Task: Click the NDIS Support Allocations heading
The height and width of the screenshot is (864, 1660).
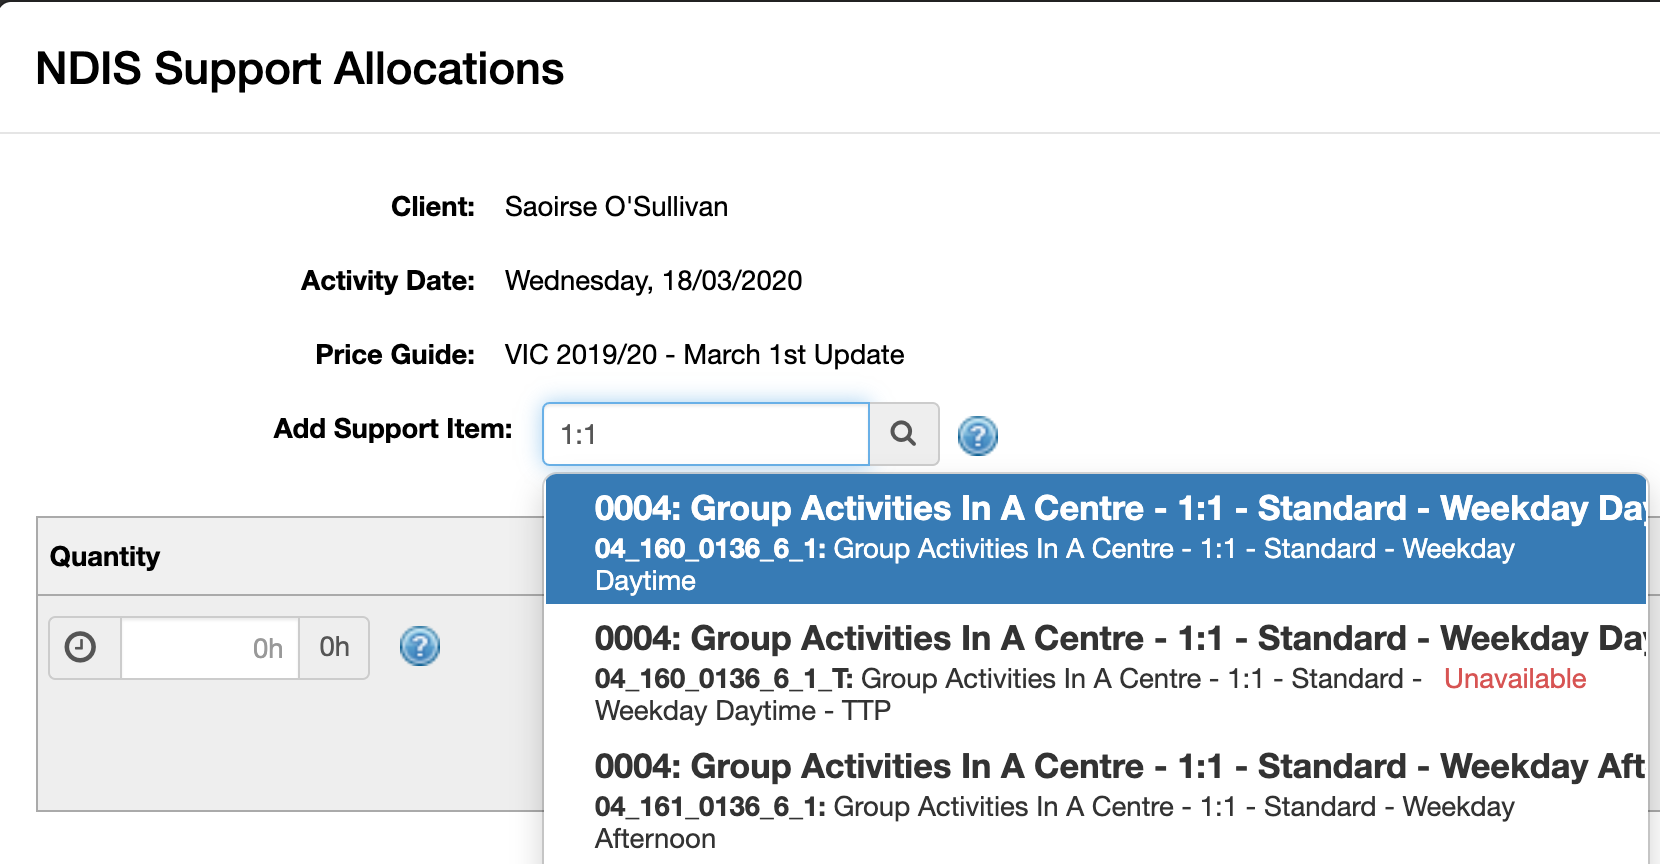Action: (x=300, y=69)
